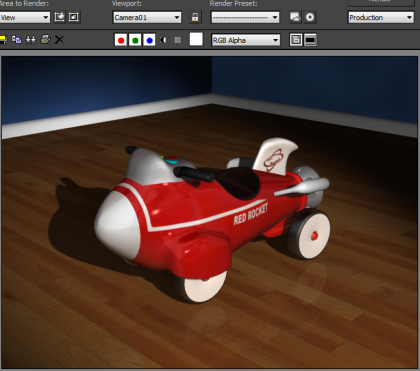420x371 pixels.
Task: Open the Camera01 viewport dropdown
Action: pyautogui.click(x=147, y=17)
